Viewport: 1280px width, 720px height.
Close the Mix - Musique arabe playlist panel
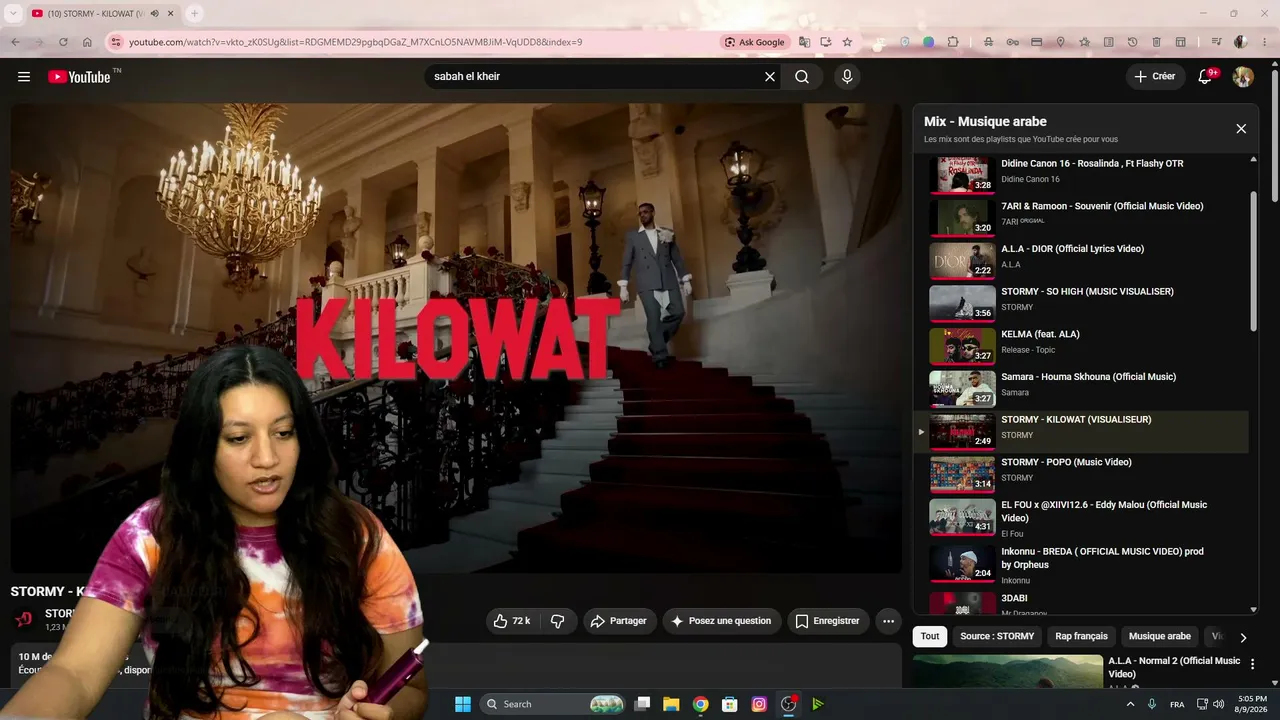(1241, 129)
